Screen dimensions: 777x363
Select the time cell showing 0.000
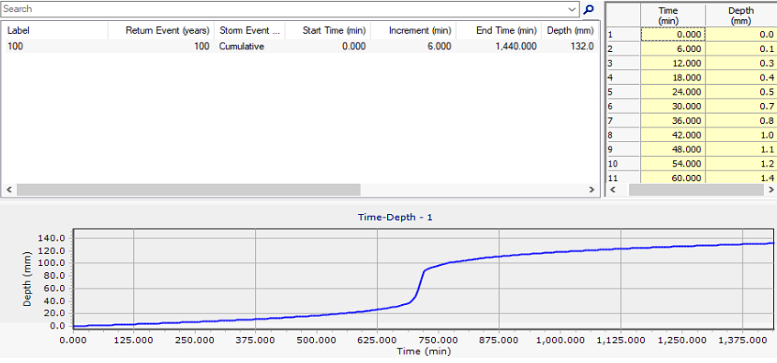(x=673, y=34)
